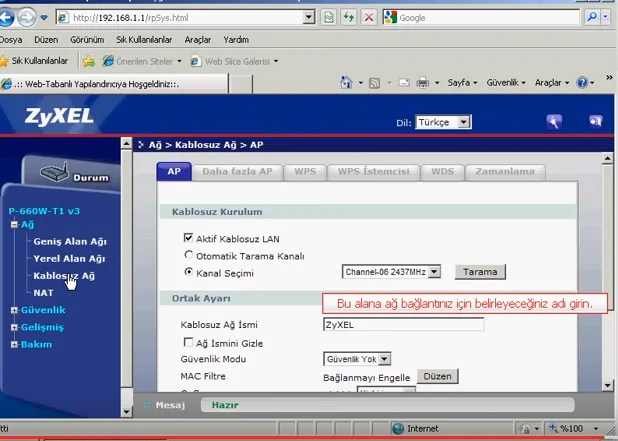The image size is (618, 441).
Task: Click the Print printer icon
Action: 423,83
